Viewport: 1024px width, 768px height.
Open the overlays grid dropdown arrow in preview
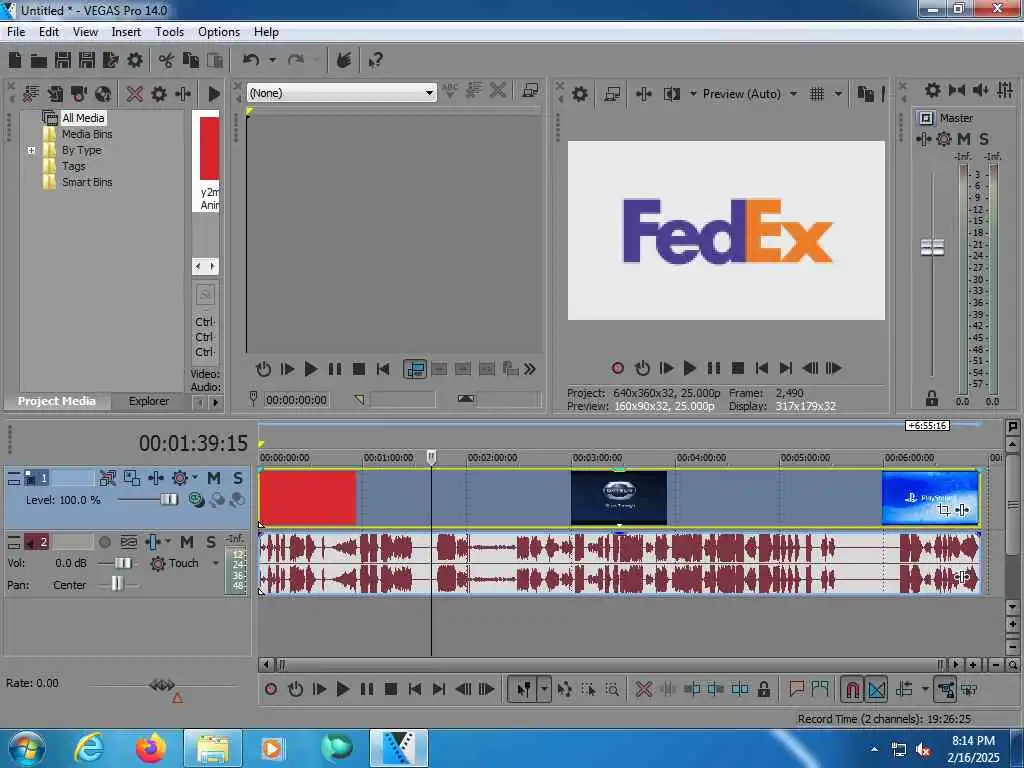pos(838,94)
